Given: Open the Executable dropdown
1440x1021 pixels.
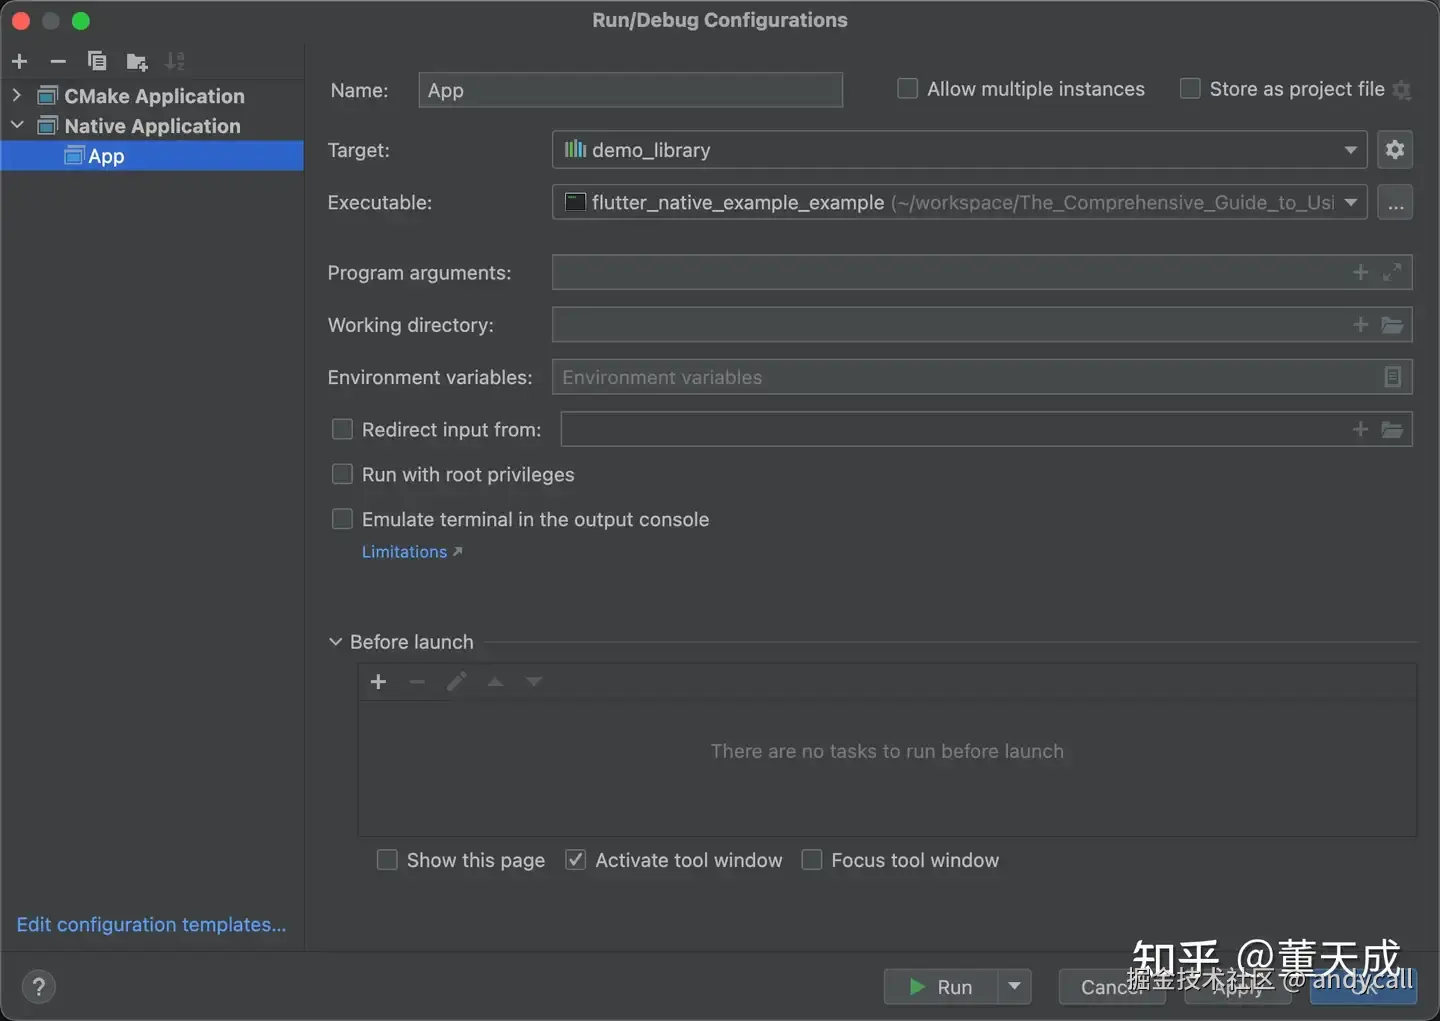Looking at the screenshot, I should pyautogui.click(x=1351, y=202).
